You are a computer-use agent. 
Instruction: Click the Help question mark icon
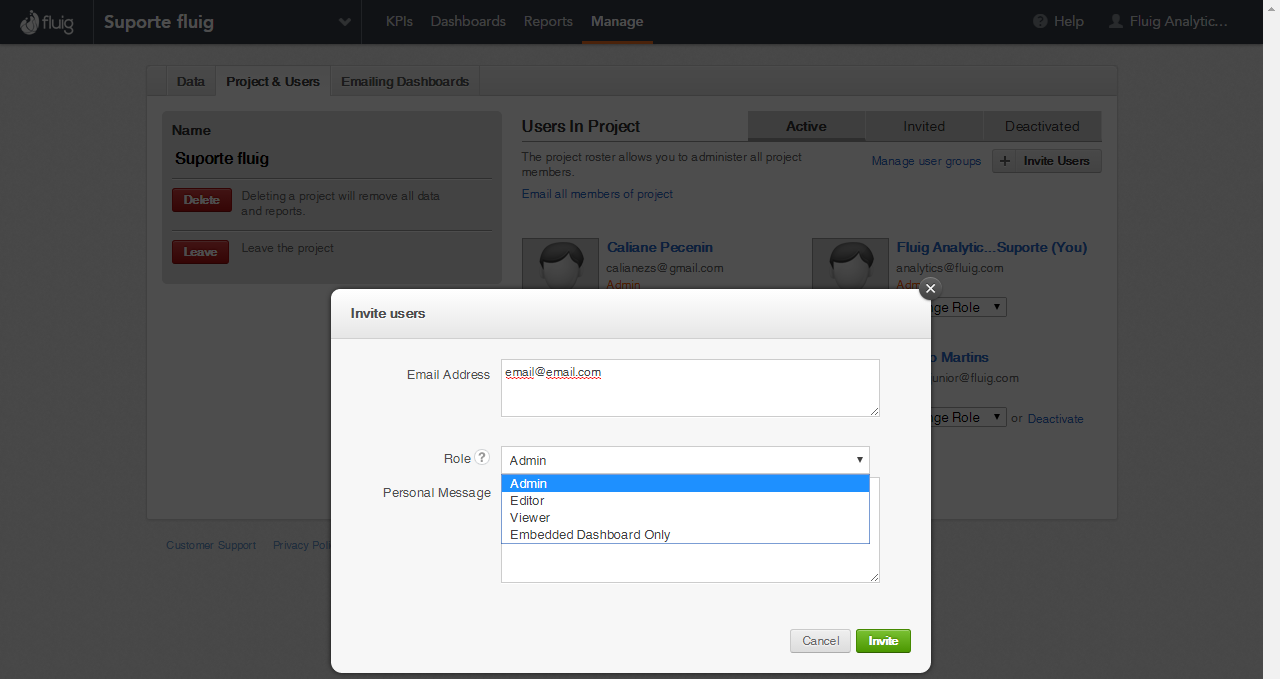tap(1040, 21)
